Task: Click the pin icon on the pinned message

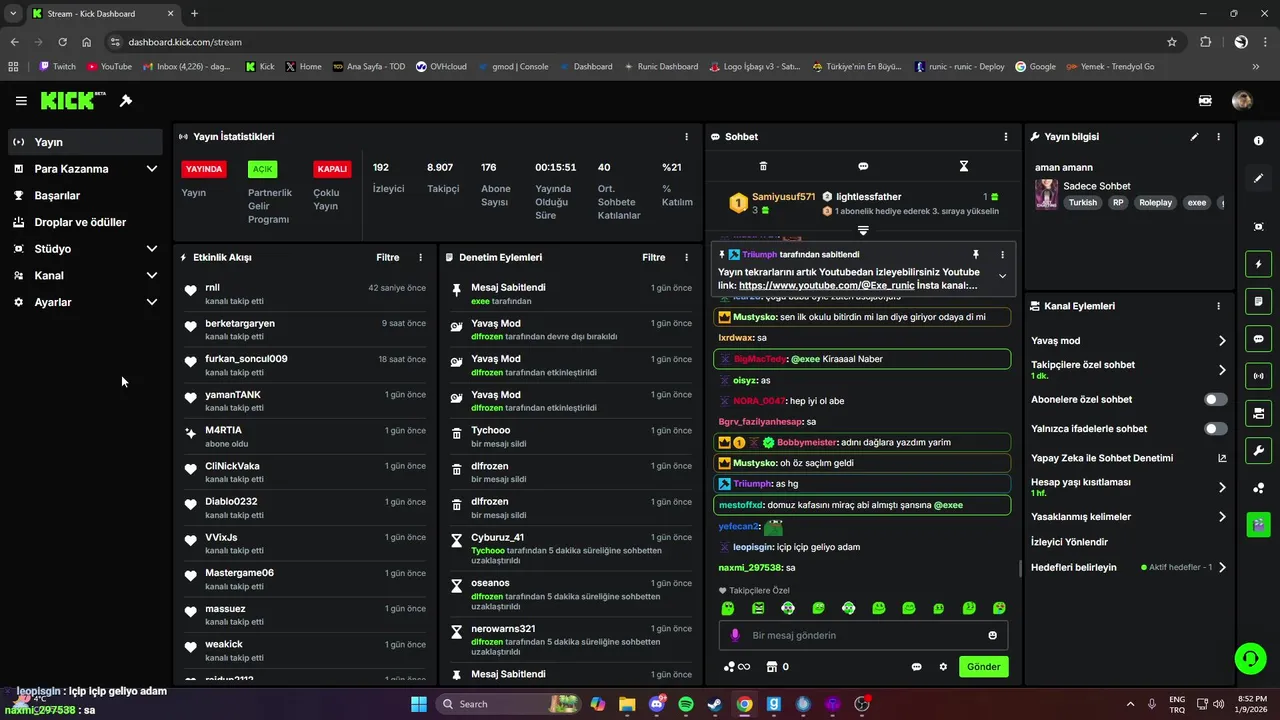Action: [x=975, y=255]
